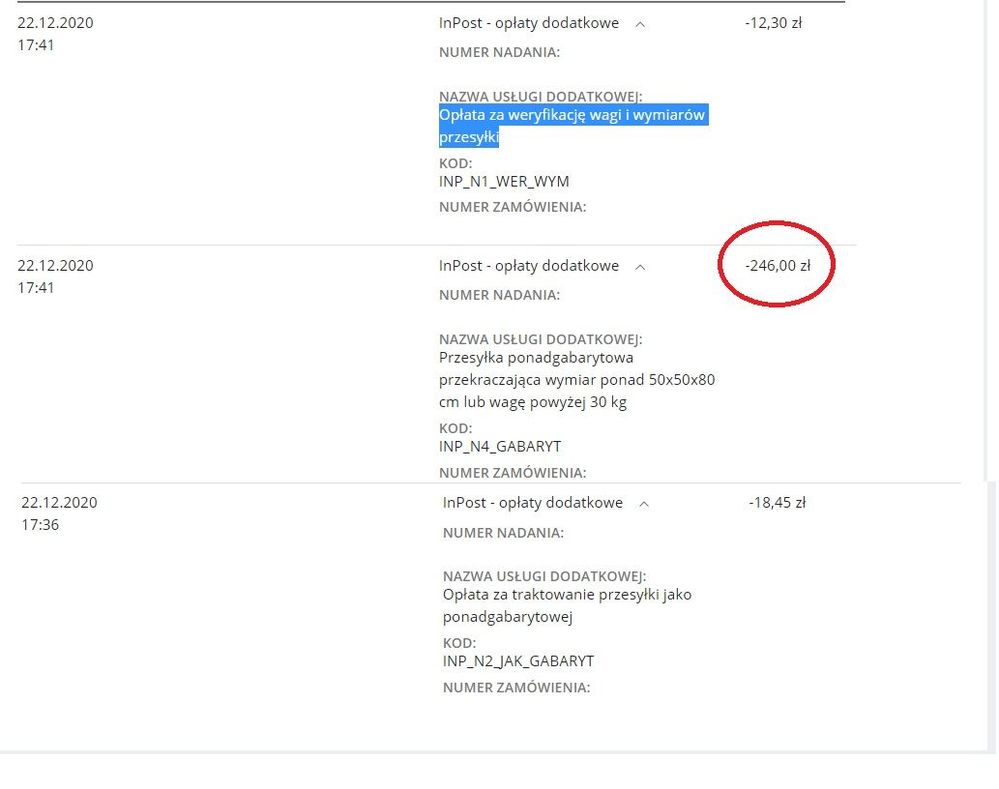Viewport: 999px width, 789px height.
Task: Click the code INP_N4_GABARYT
Action: (500, 446)
